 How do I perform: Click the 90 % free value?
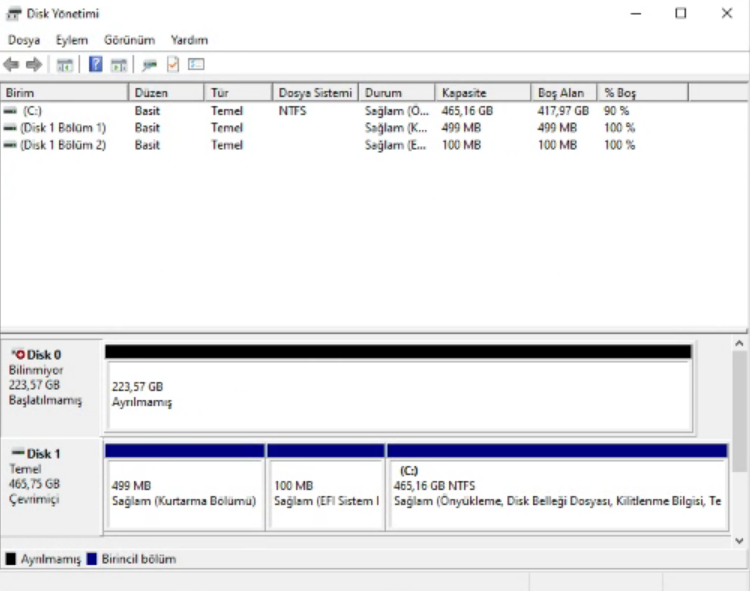click(616, 111)
